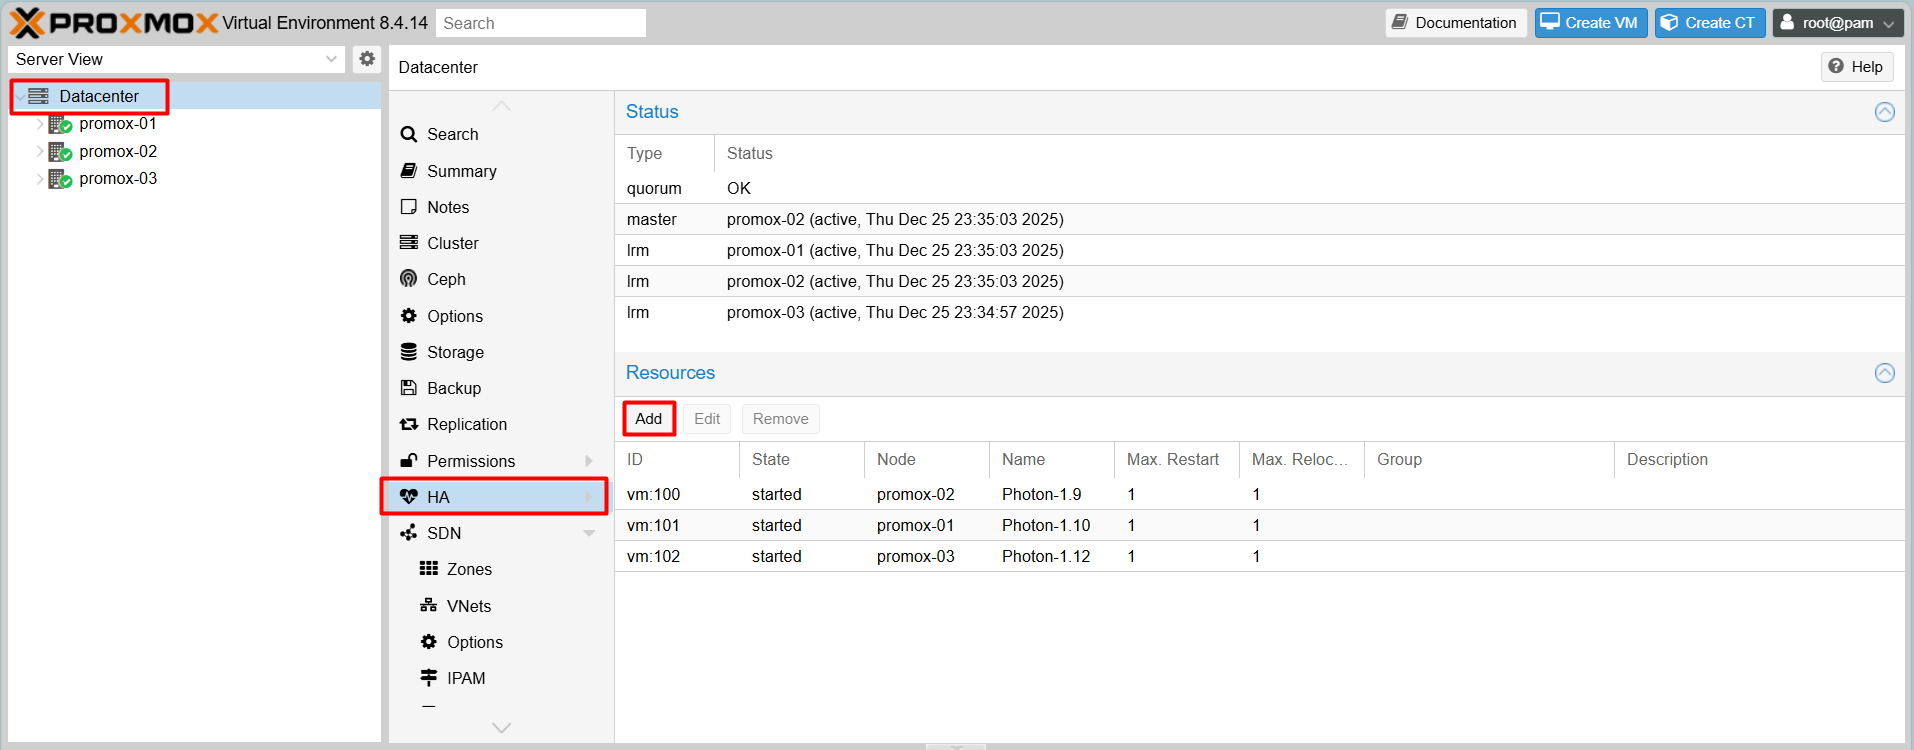This screenshot has height=750, width=1914.
Task: Expand the promox-01 tree node
Action: coord(40,124)
